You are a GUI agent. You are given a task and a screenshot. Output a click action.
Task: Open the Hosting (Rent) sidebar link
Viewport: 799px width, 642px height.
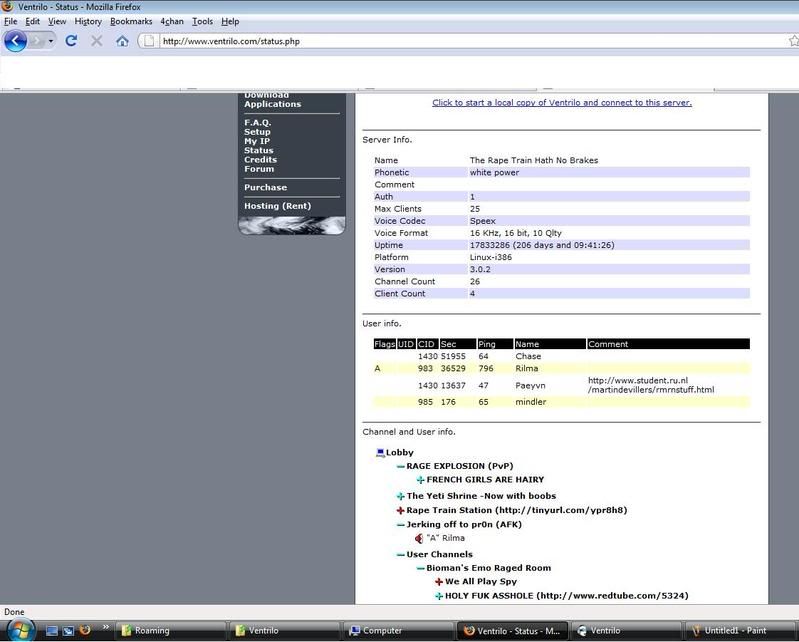(277, 206)
